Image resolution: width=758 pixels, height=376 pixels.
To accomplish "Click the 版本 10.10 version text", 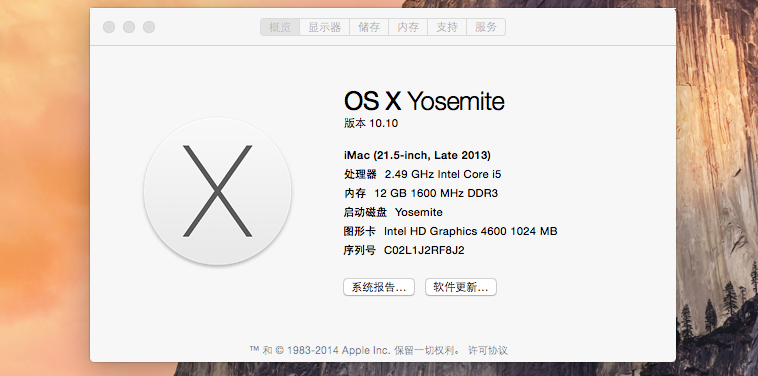I will coord(371,123).
